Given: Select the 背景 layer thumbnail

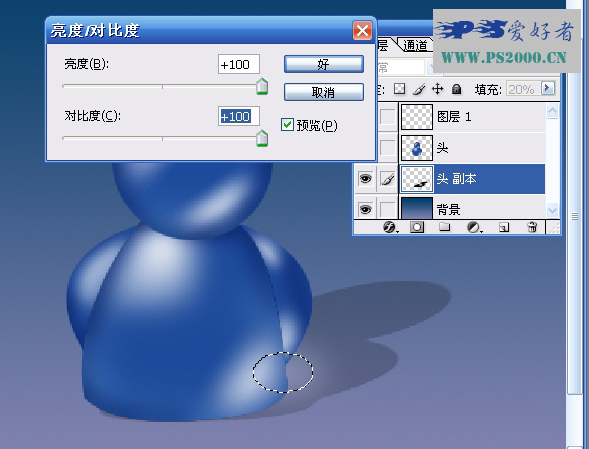Looking at the screenshot, I should click(x=417, y=208).
